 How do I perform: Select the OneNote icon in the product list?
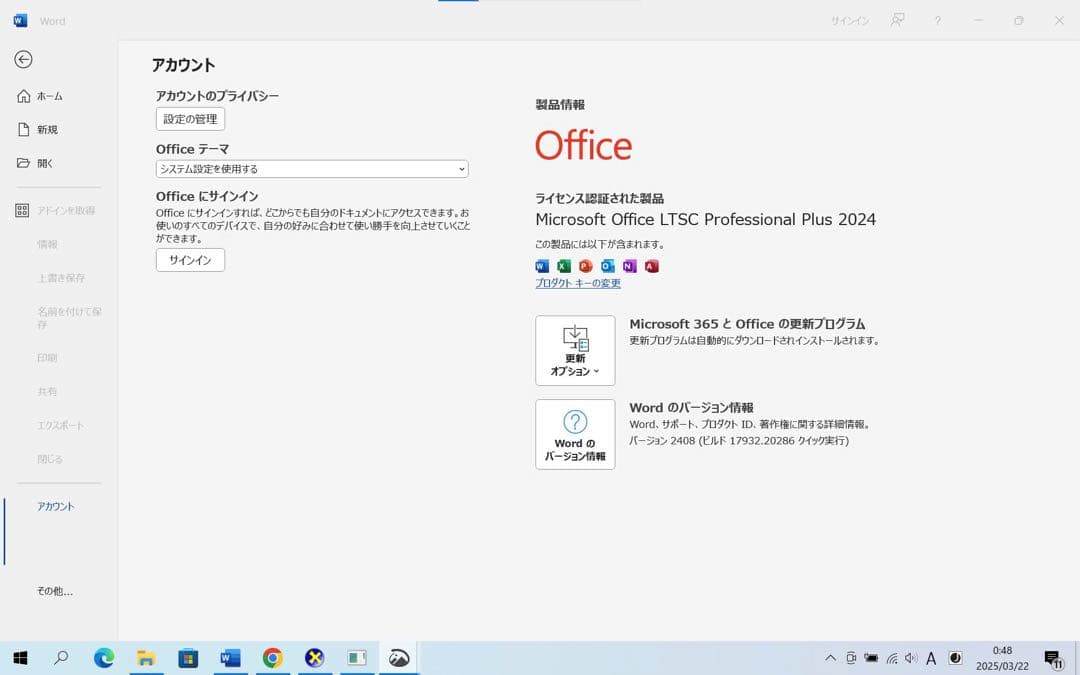tap(629, 266)
